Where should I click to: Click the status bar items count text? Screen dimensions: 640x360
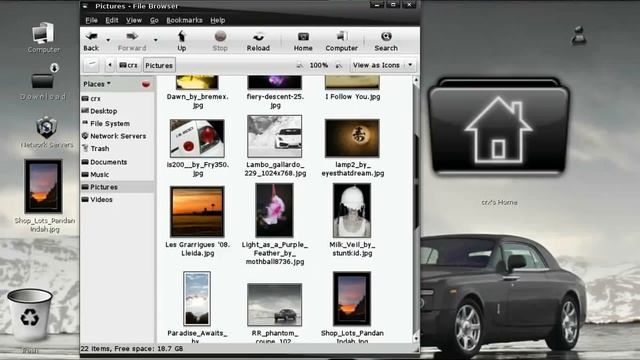[x=131, y=349]
